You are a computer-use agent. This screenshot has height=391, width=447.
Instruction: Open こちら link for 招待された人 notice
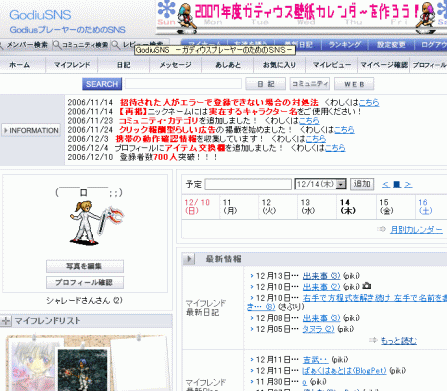tap(369, 102)
